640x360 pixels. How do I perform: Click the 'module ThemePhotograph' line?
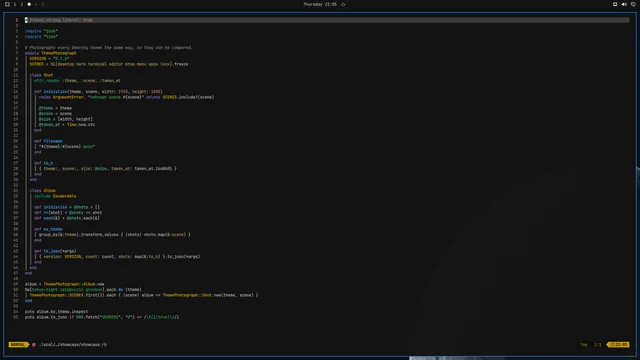coord(51,53)
